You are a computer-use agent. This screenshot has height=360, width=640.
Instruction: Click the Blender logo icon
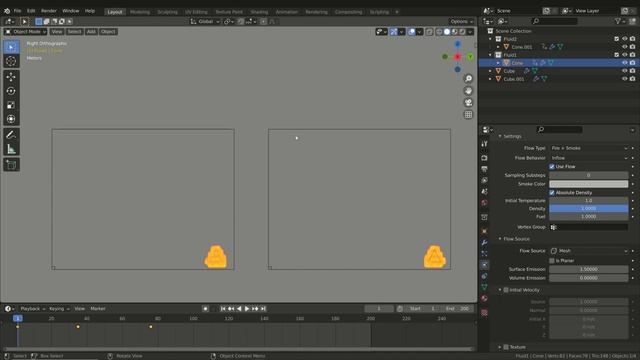pos(7,11)
